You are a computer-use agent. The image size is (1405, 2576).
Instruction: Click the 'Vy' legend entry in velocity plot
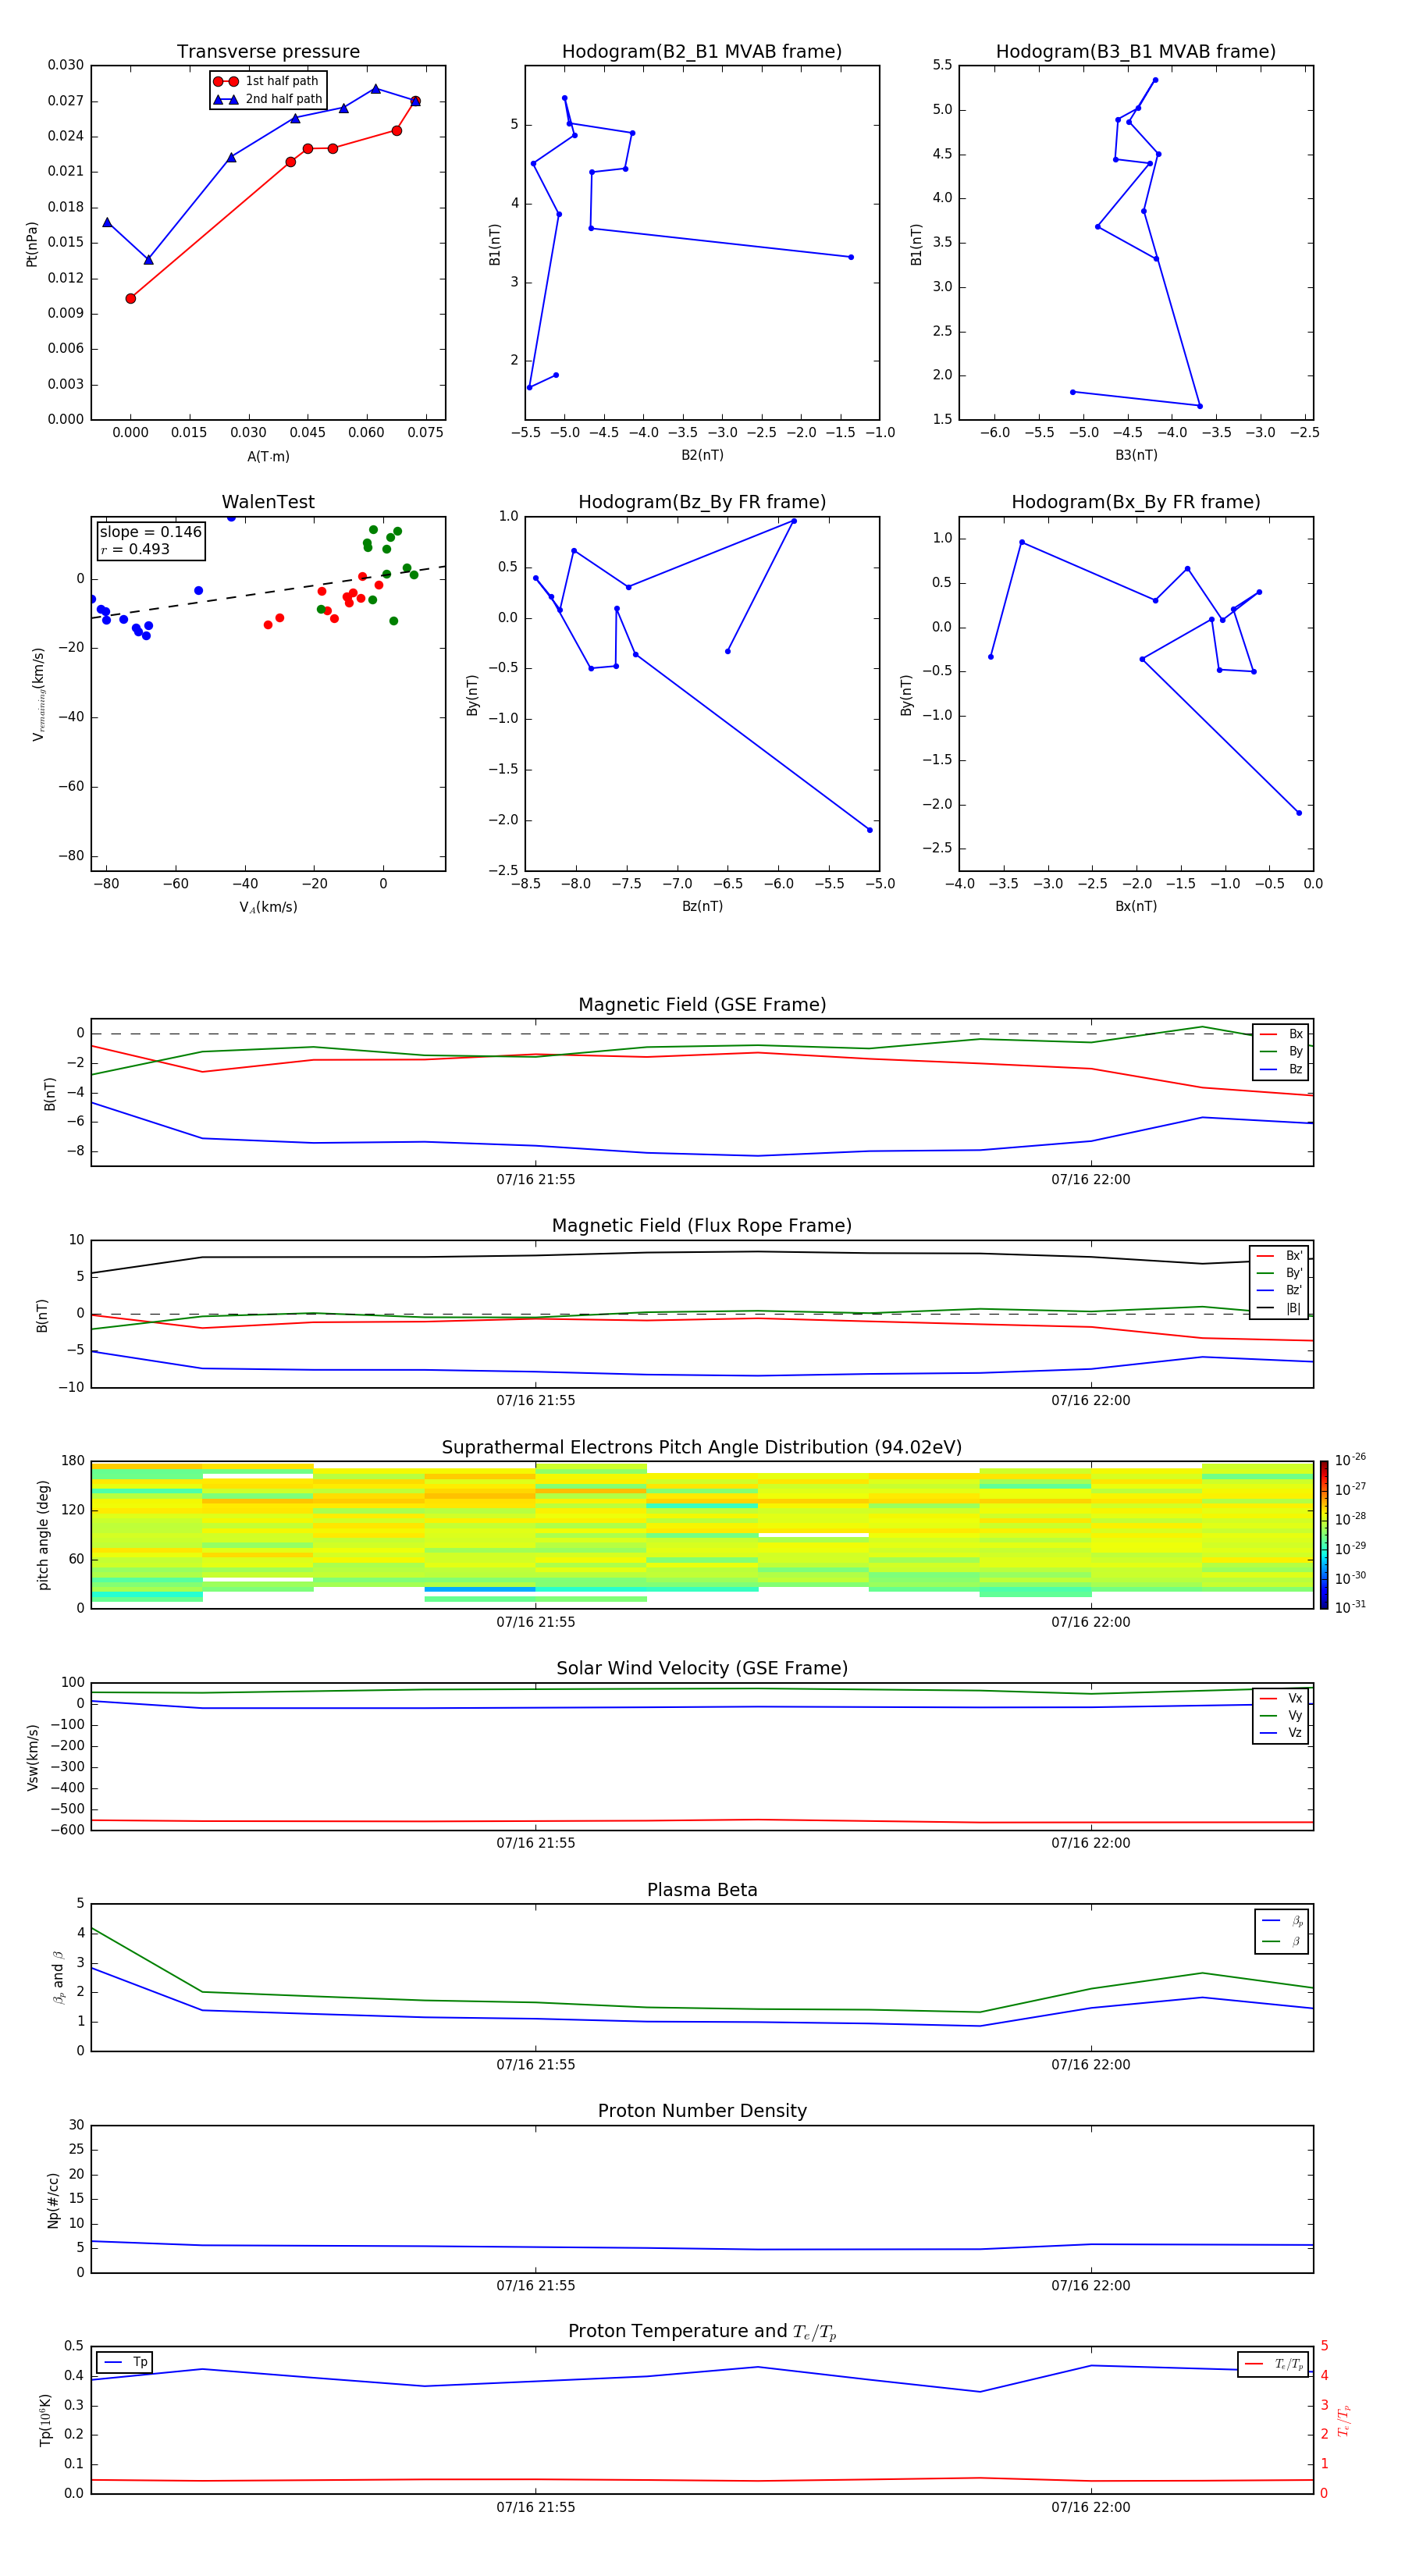coord(1282,1715)
